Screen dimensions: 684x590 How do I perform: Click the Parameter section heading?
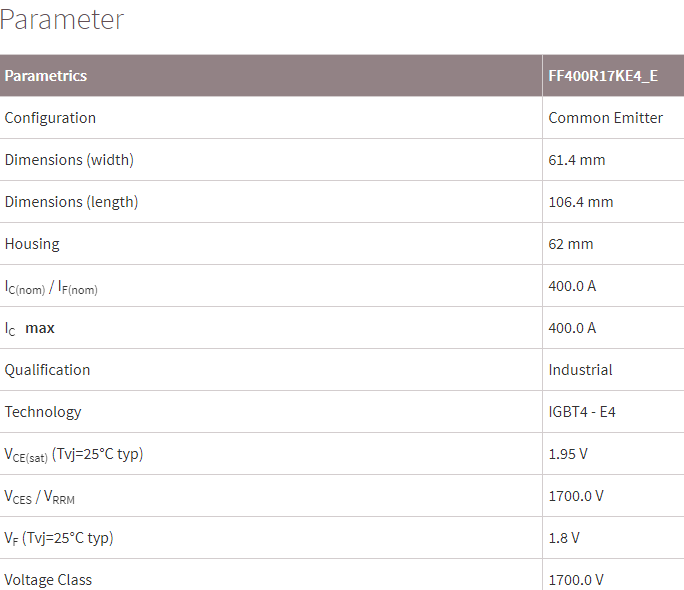coord(62,20)
